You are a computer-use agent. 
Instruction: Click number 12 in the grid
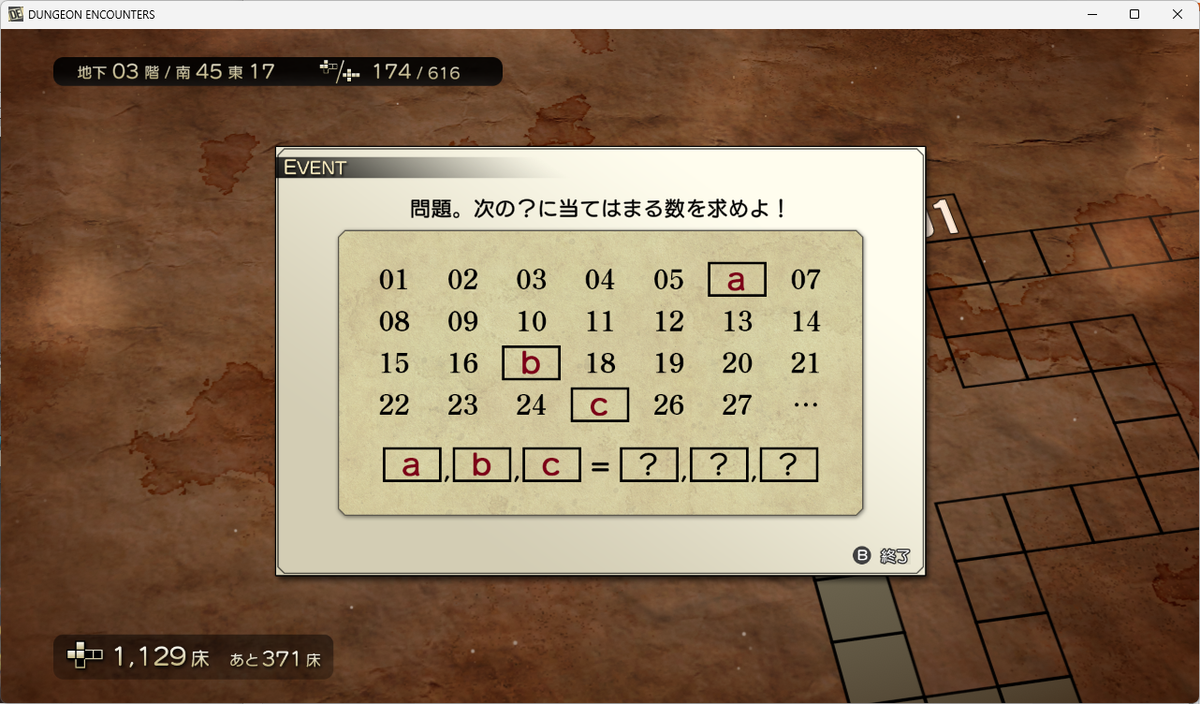coord(668,322)
